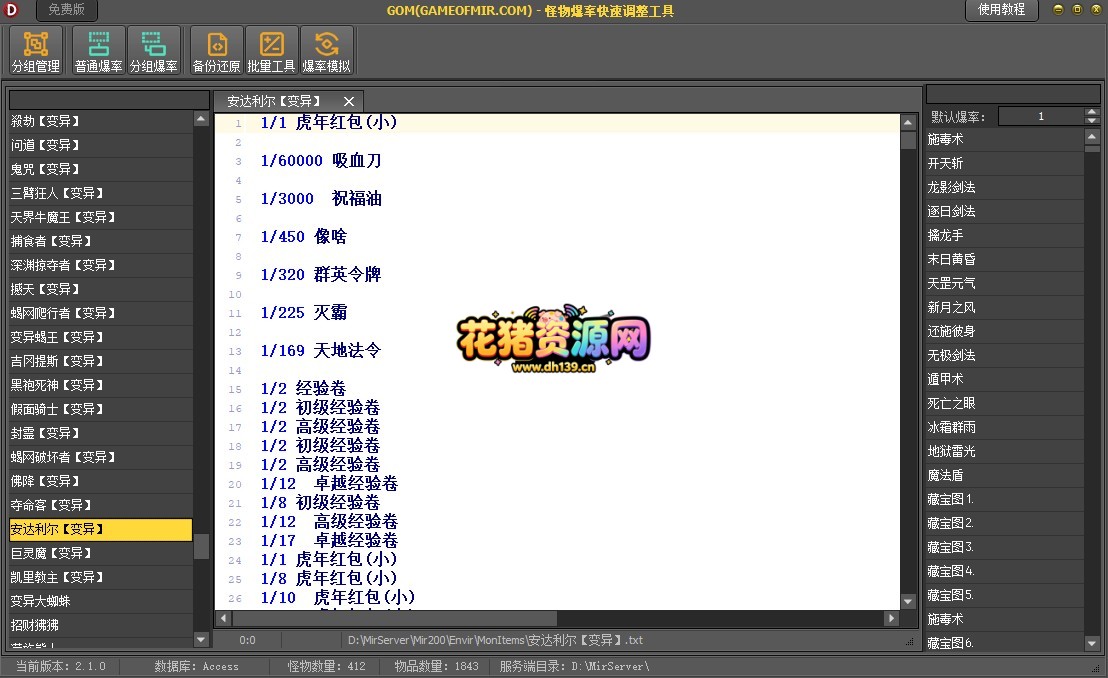
Task: Place cursor on line 1/320 群英令牌
Action: (321, 275)
